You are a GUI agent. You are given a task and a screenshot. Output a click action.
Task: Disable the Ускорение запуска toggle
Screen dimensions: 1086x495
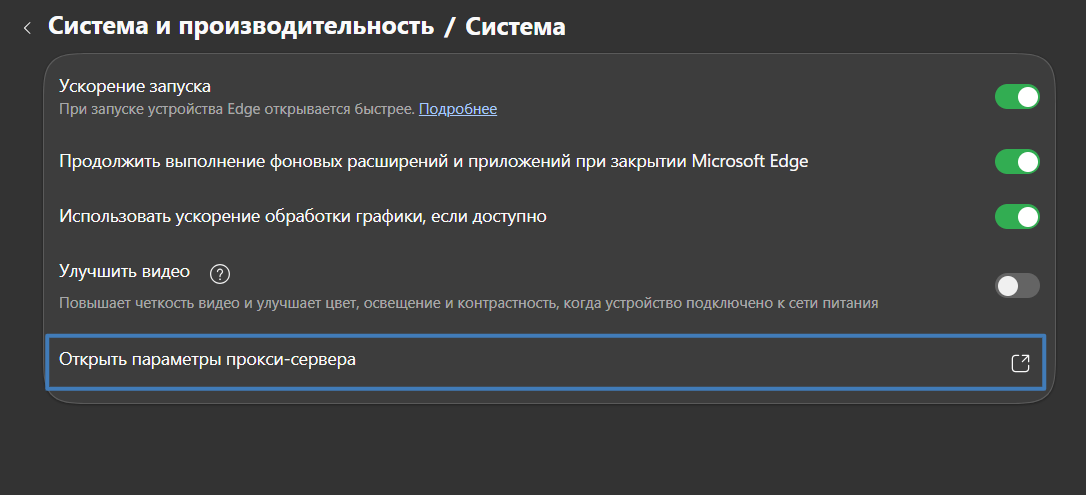(1017, 97)
